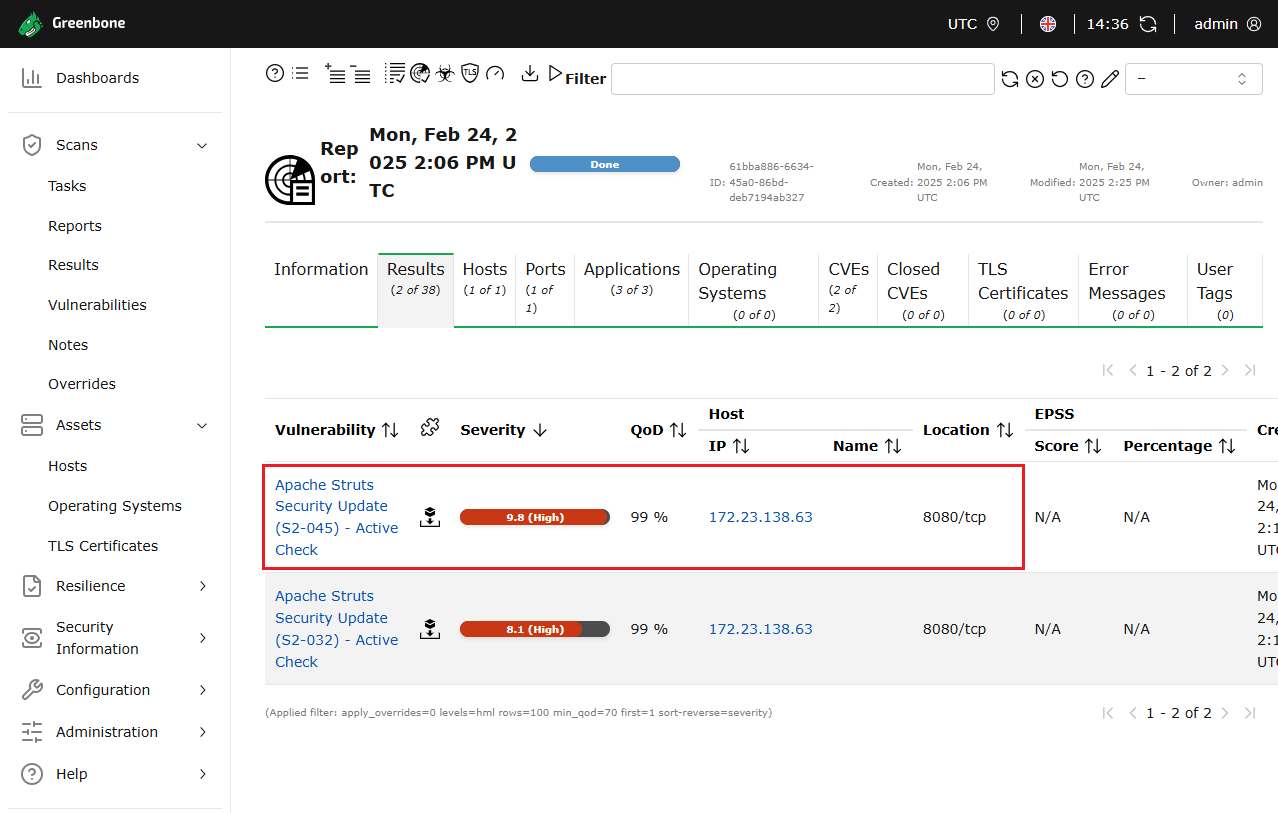Click the Tasks link in sidebar
The height and width of the screenshot is (813, 1278).
pyautogui.click(x=67, y=186)
